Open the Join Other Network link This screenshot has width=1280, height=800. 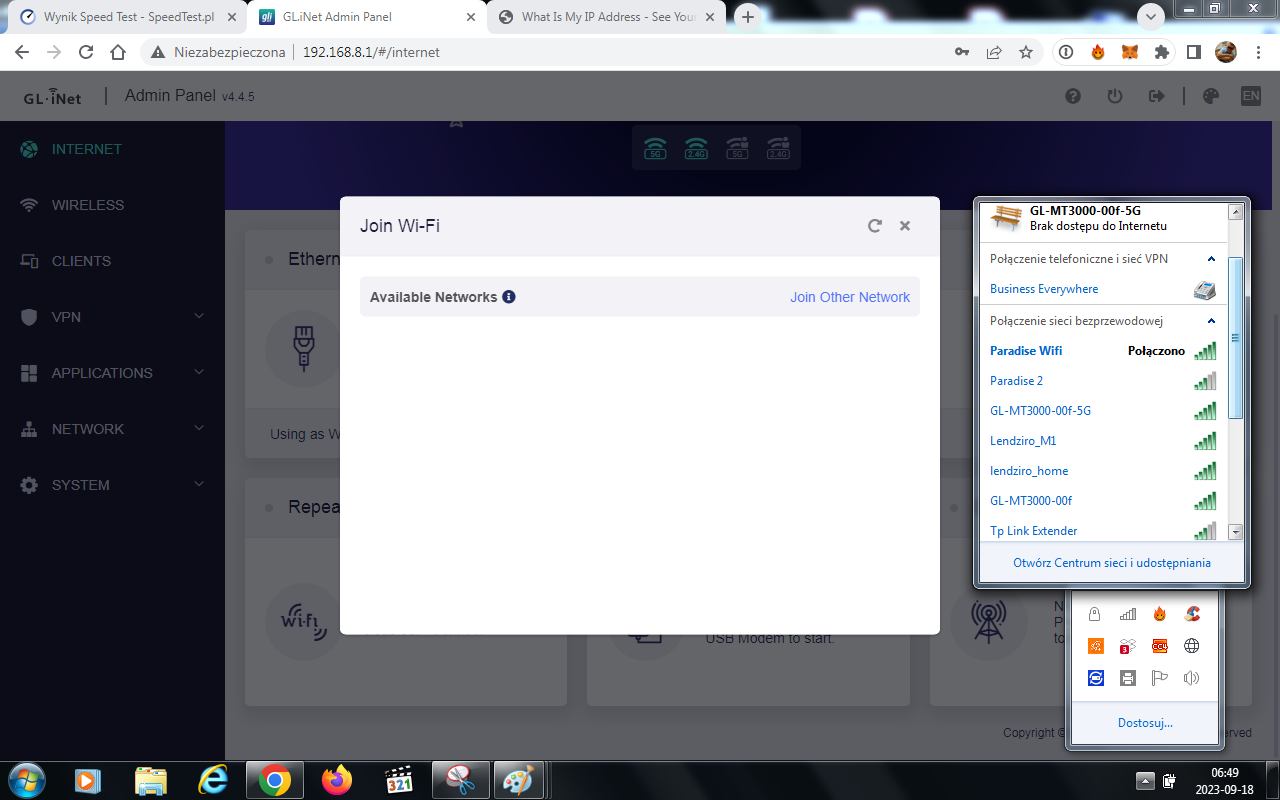pos(849,297)
